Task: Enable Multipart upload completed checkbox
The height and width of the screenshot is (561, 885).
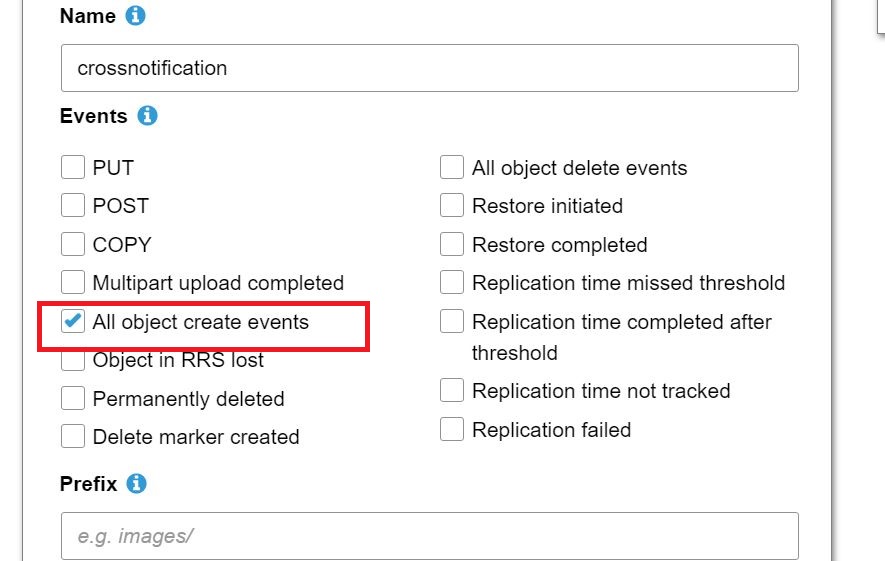Action: 73,283
